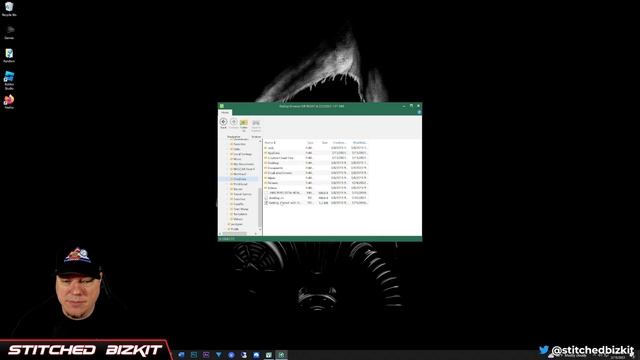
Task: Click the round blue taskbar icon
Action: tap(231, 355)
